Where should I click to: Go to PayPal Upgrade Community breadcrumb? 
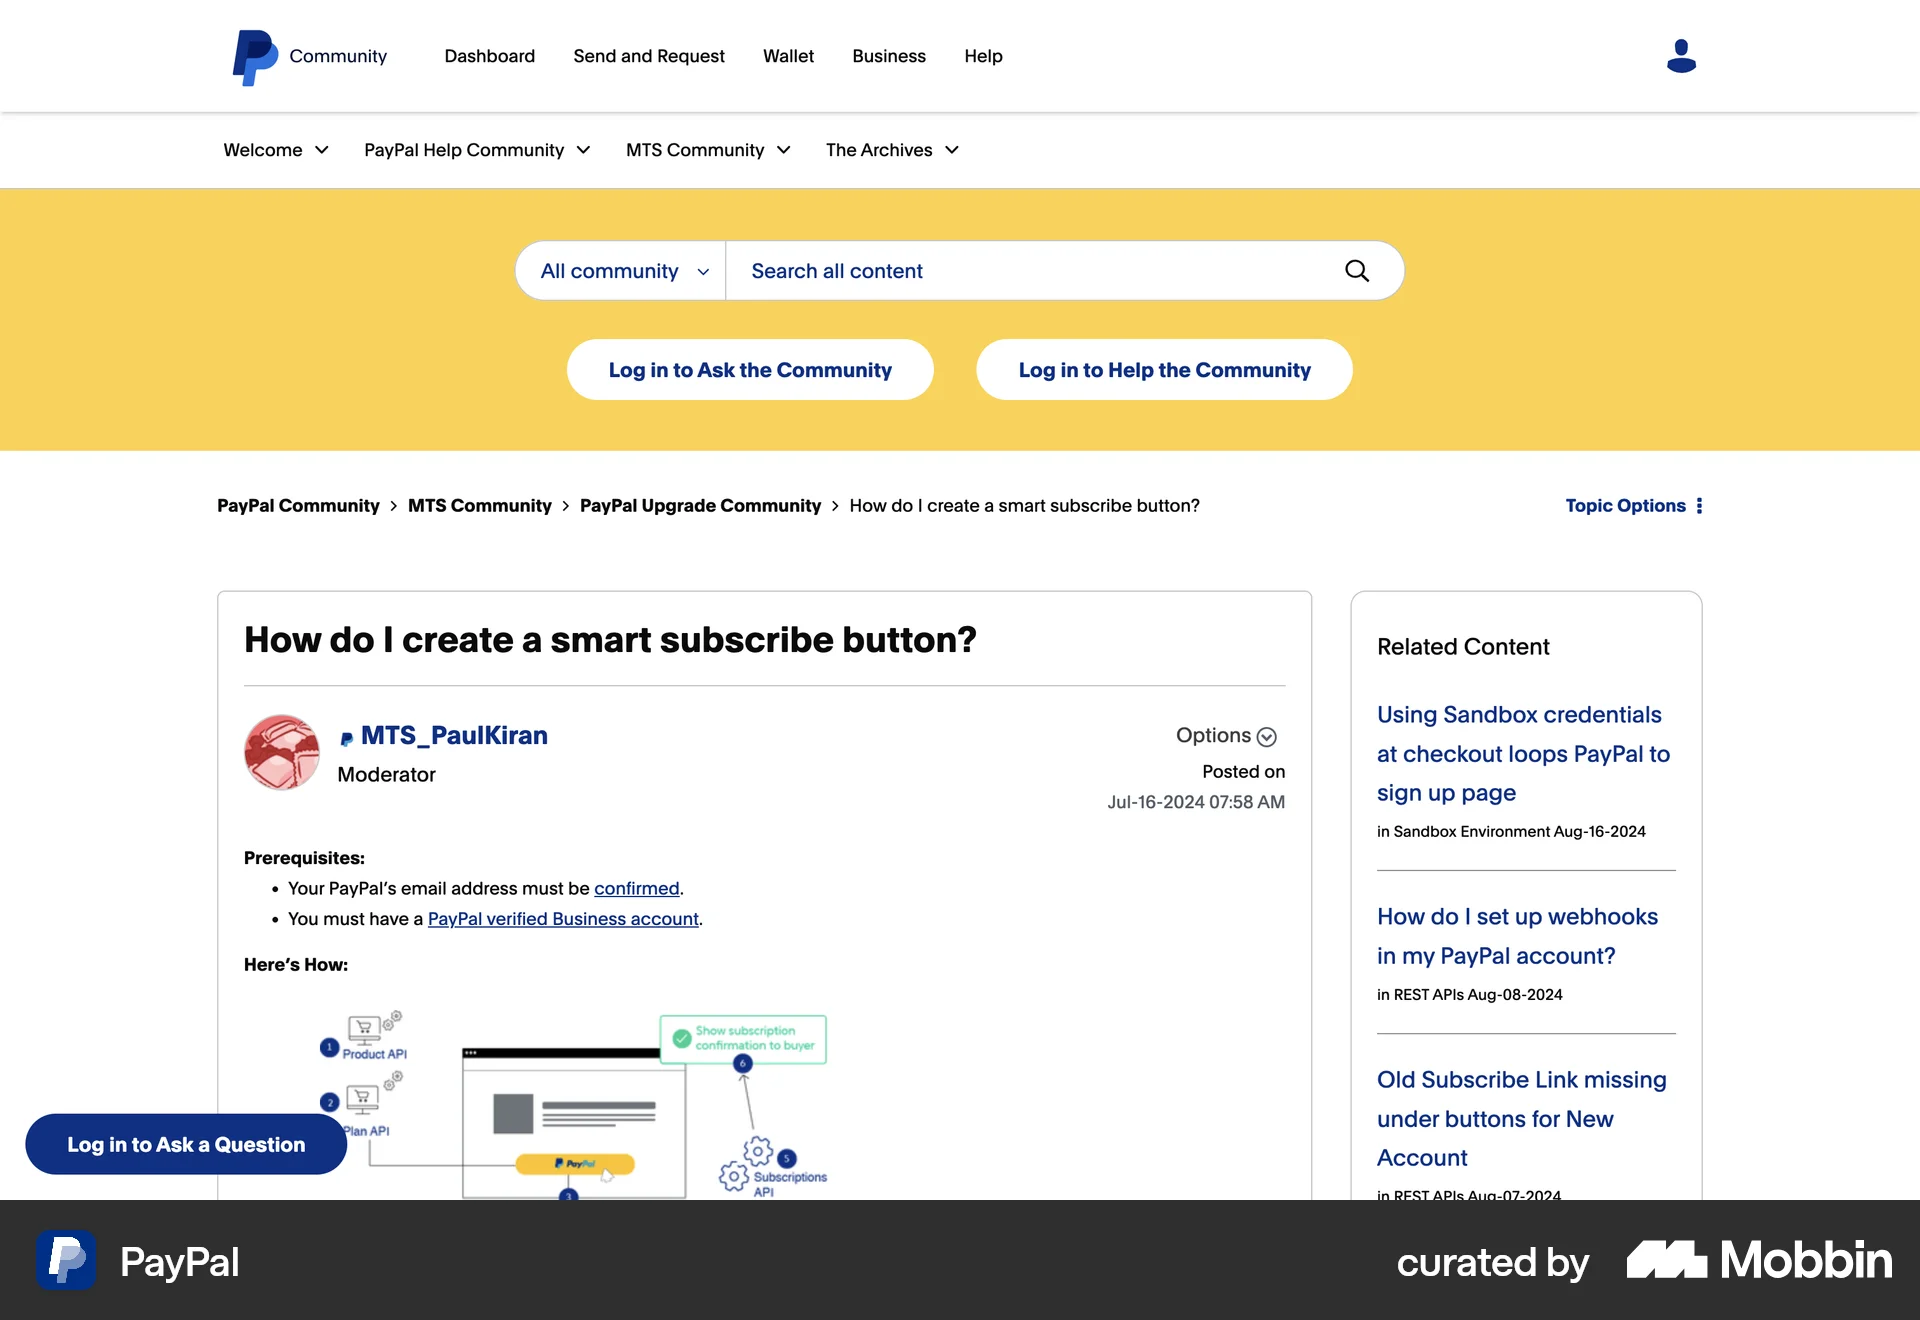click(700, 506)
